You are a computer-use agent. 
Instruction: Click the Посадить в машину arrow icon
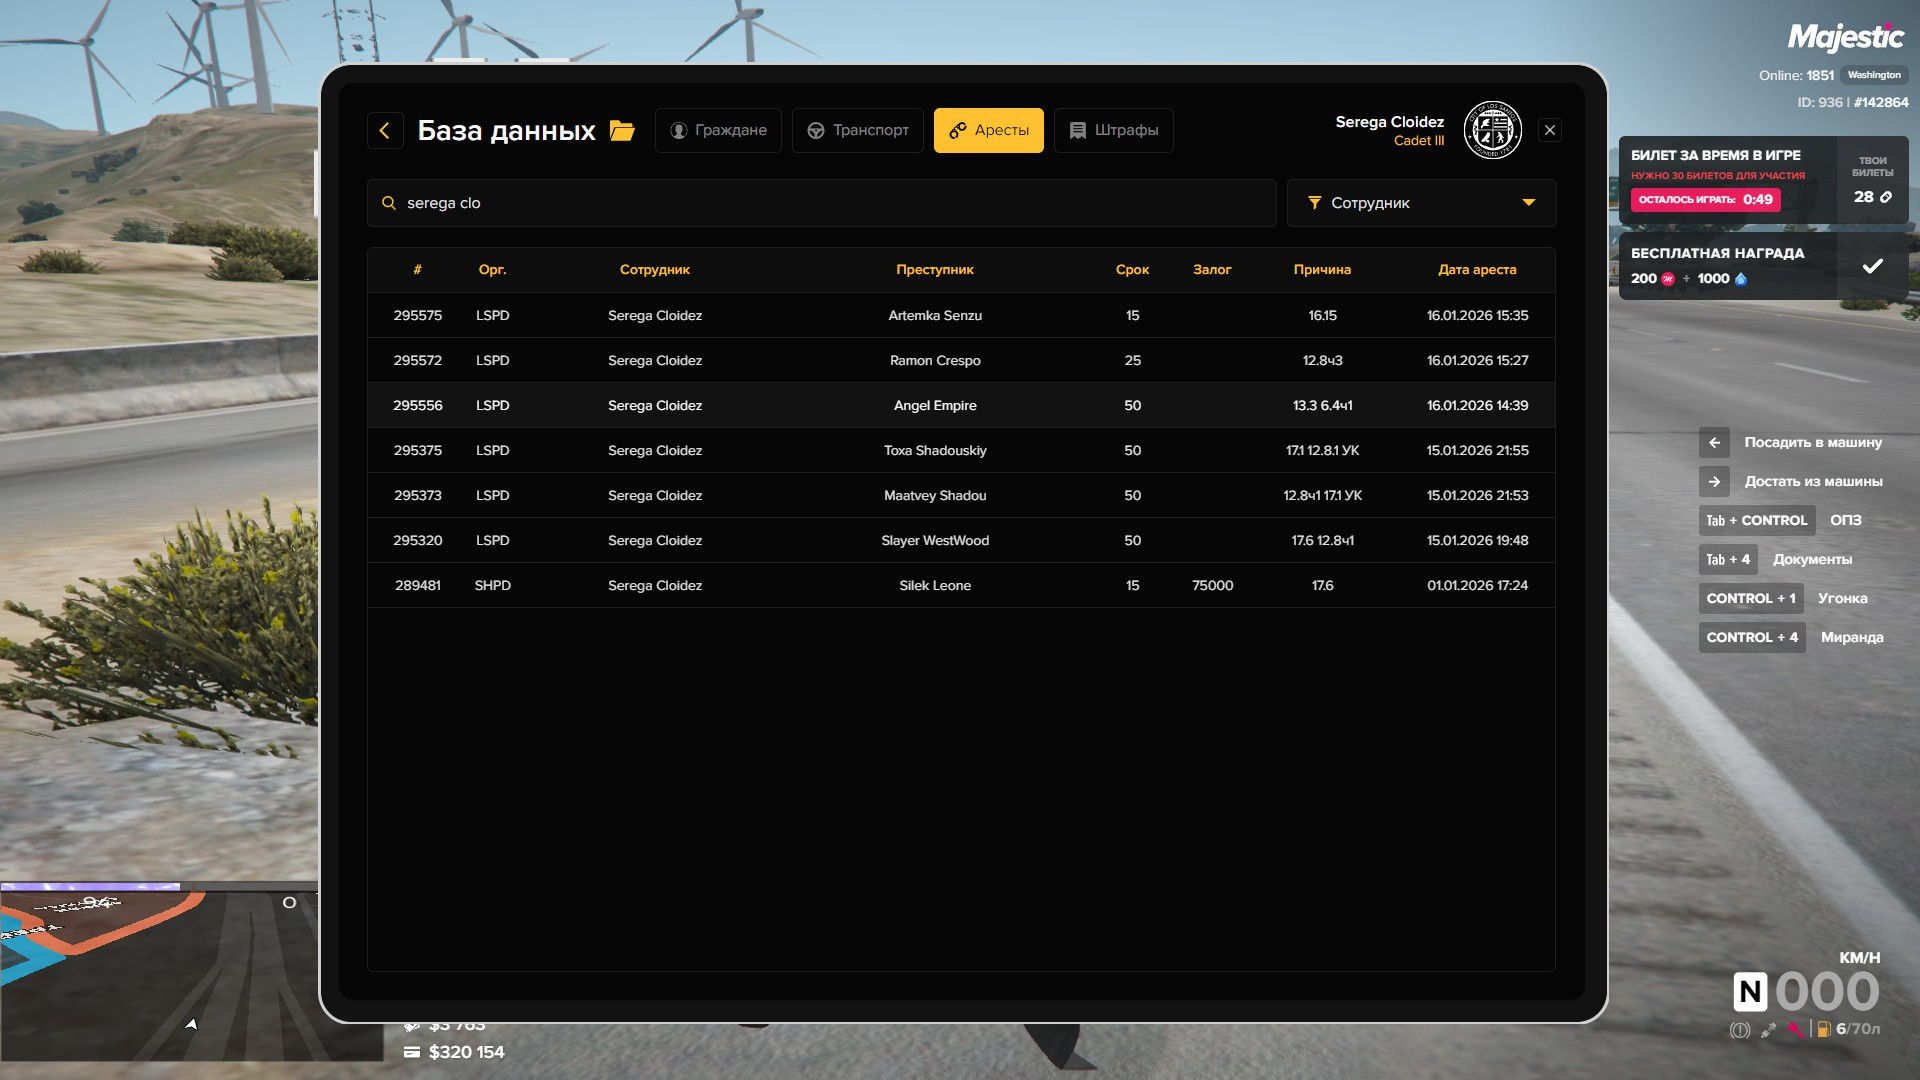1714,442
